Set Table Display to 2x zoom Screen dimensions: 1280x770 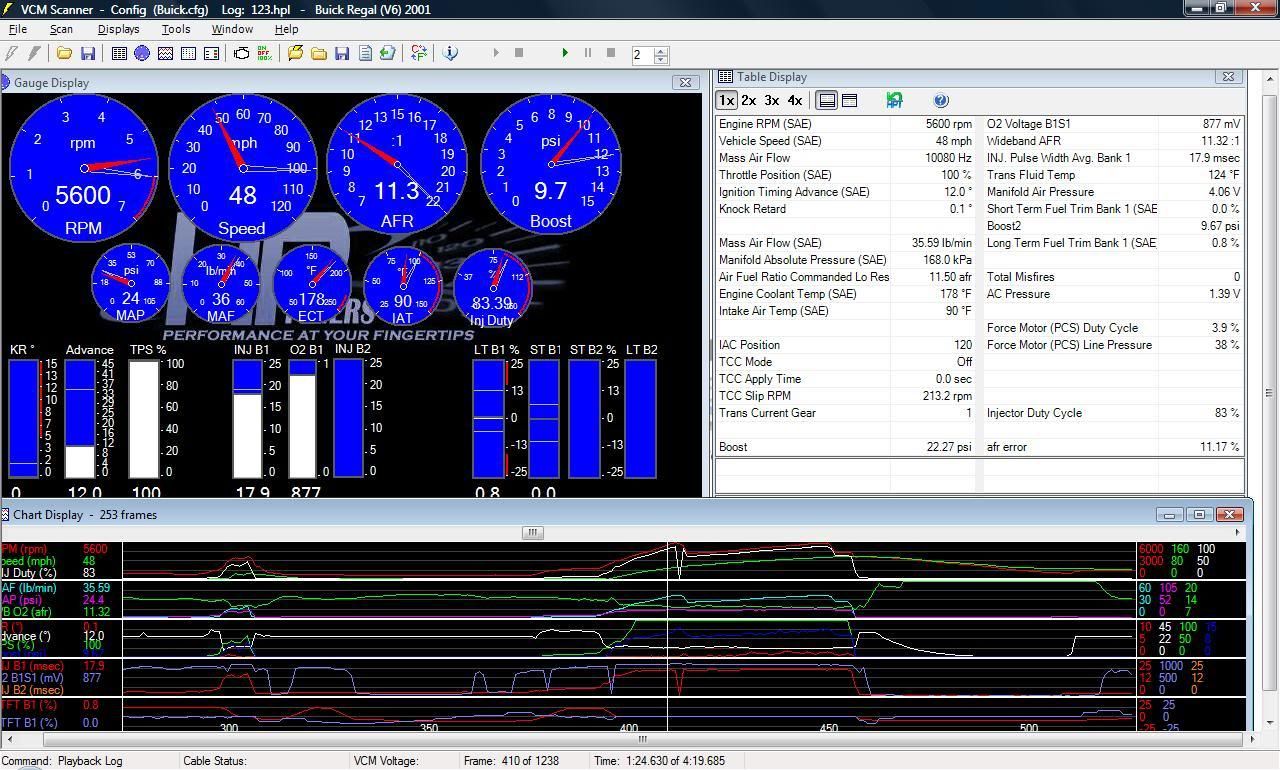pos(748,100)
